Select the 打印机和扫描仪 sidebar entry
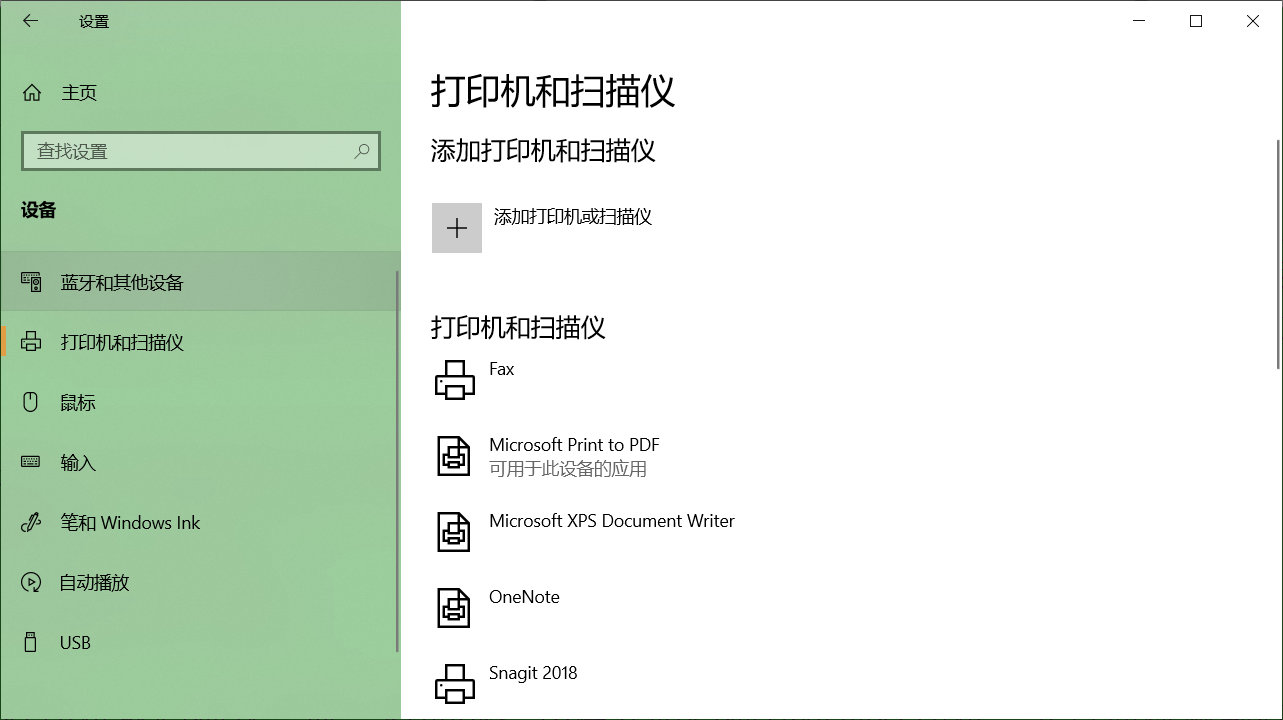The width and height of the screenshot is (1283, 720). click(x=124, y=342)
